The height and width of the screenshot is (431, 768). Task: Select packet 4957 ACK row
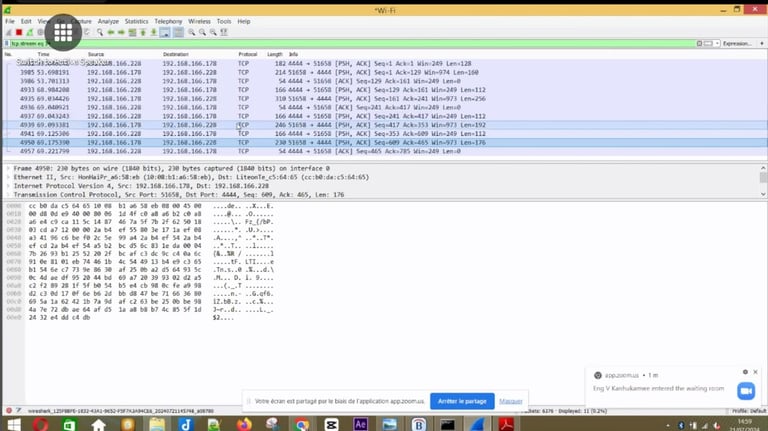[384, 151]
